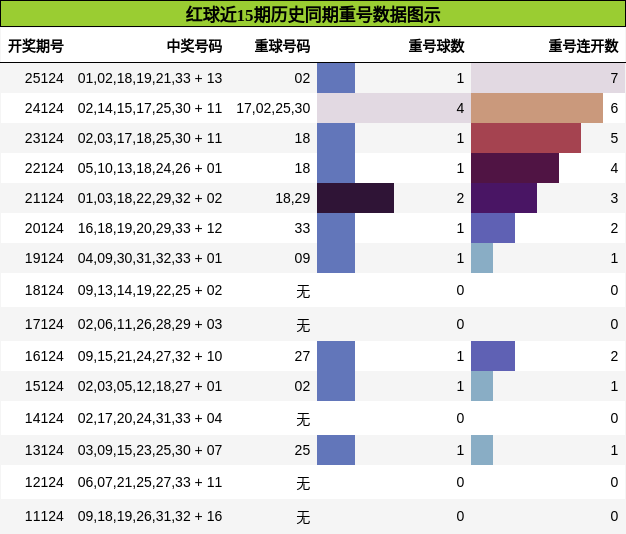
Task: Click the light blue streak bar for 13124
Action: coord(482,450)
